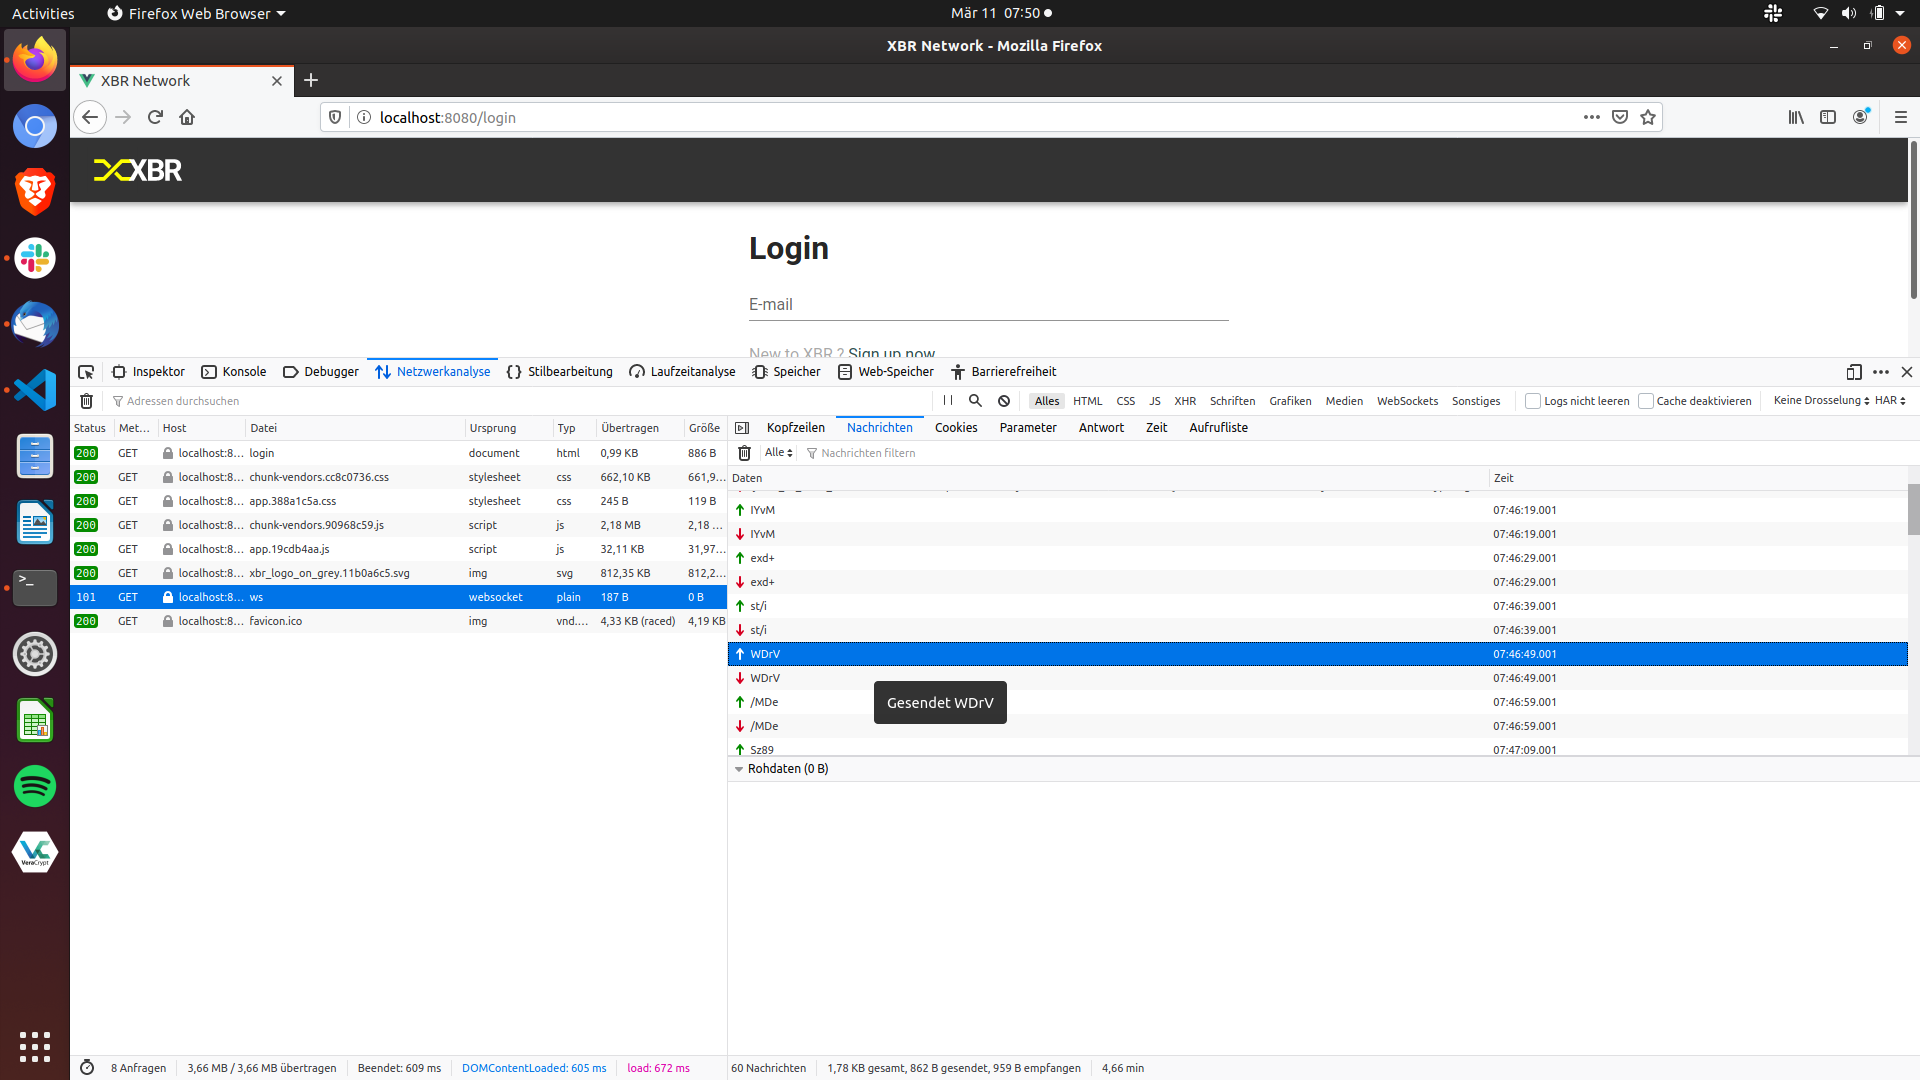This screenshot has width=1920, height=1080.
Task: Toggle the Alles request filter
Action: (1046, 400)
